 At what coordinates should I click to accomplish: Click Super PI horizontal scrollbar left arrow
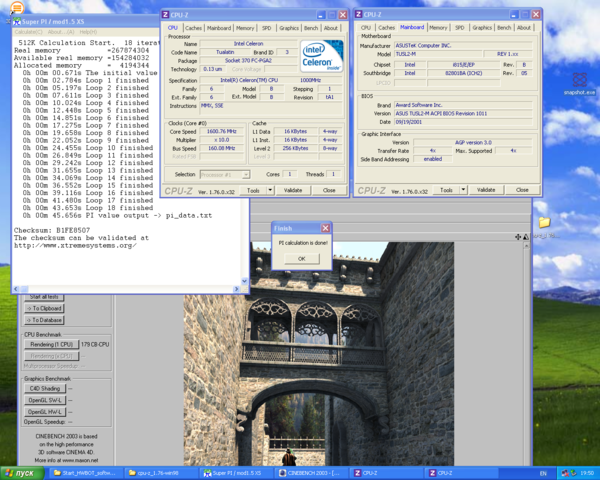coord(16,289)
